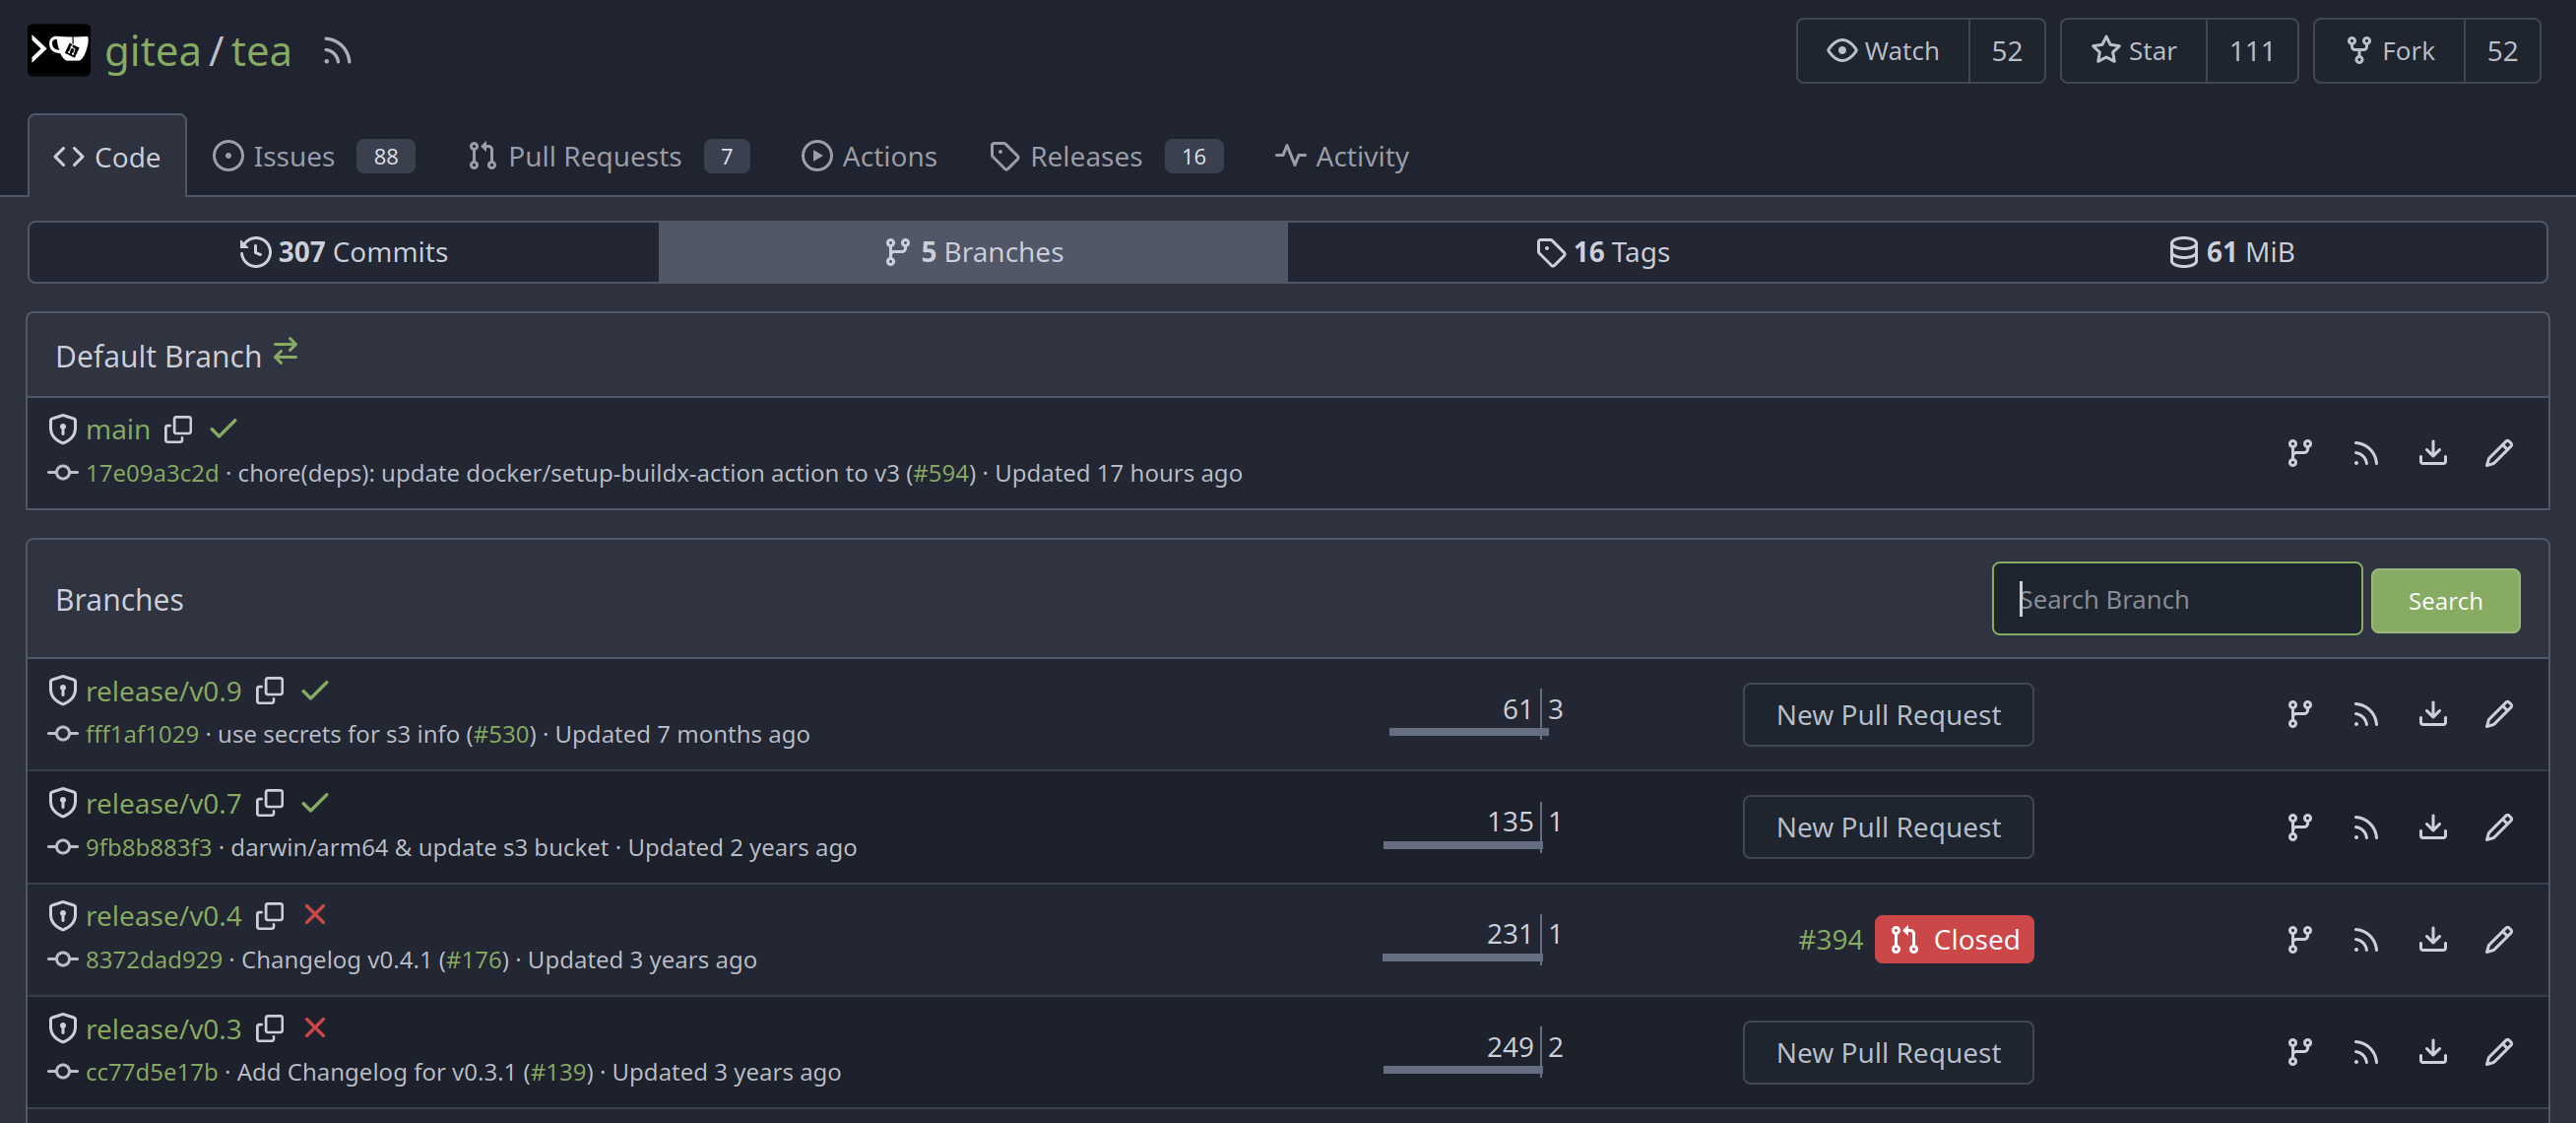
Task: Download the release/v0.9 branch
Action: pos(2432,714)
